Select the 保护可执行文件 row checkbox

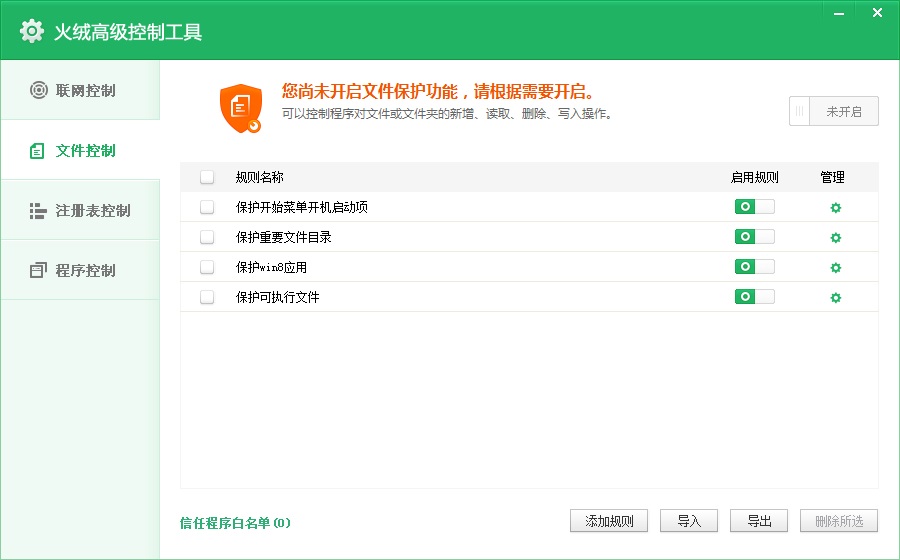tap(207, 298)
